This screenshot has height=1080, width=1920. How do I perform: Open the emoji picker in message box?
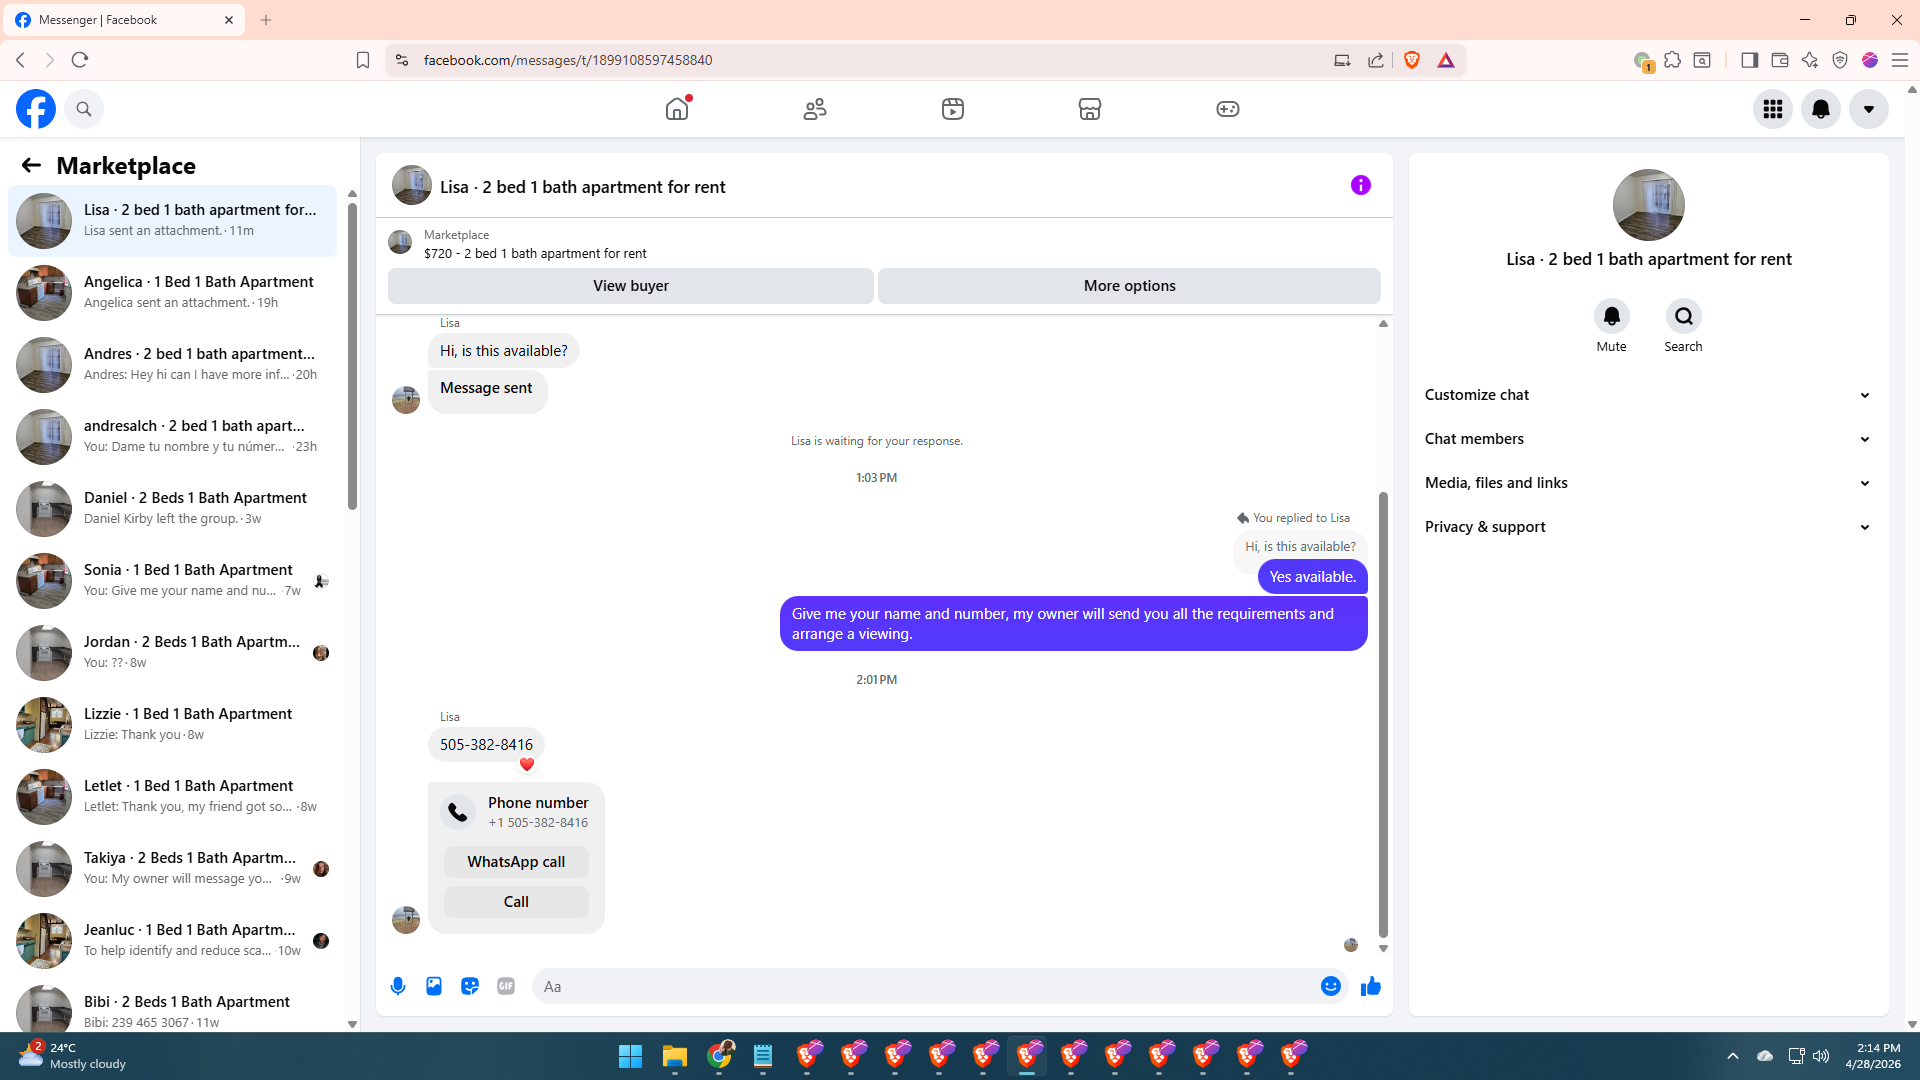click(1330, 986)
